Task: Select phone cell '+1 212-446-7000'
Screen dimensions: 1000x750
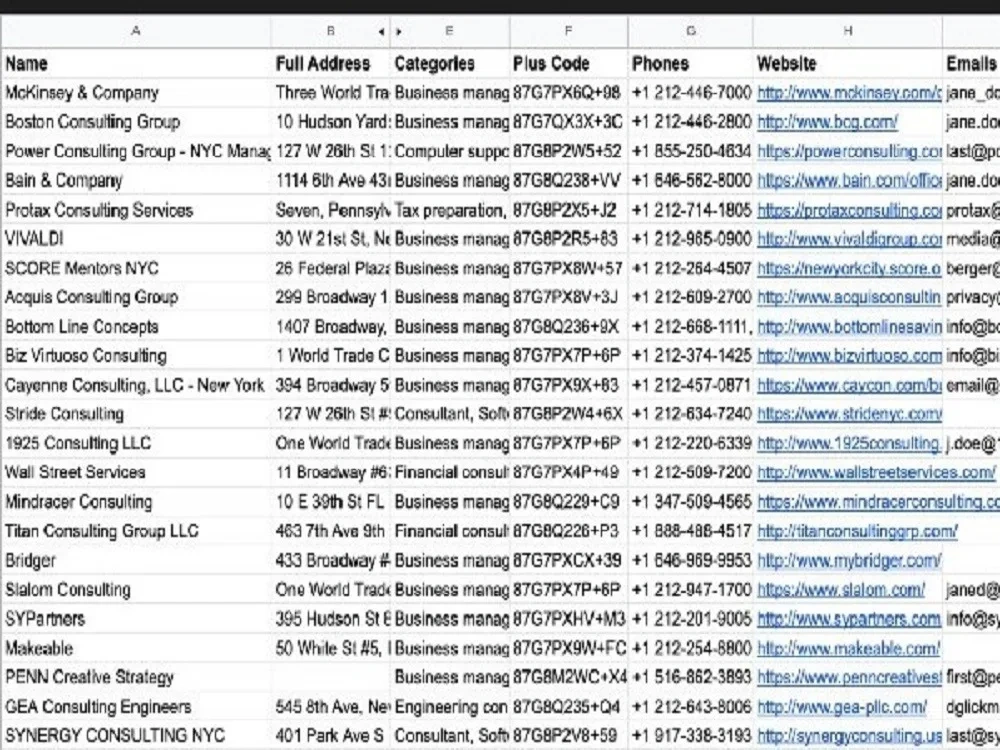Action: click(691, 93)
